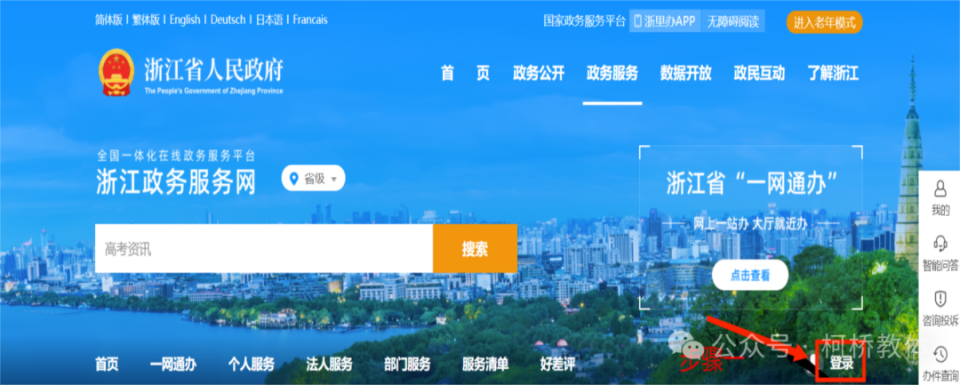Open the 办件查询 clock icon

(x=940, y=354)
